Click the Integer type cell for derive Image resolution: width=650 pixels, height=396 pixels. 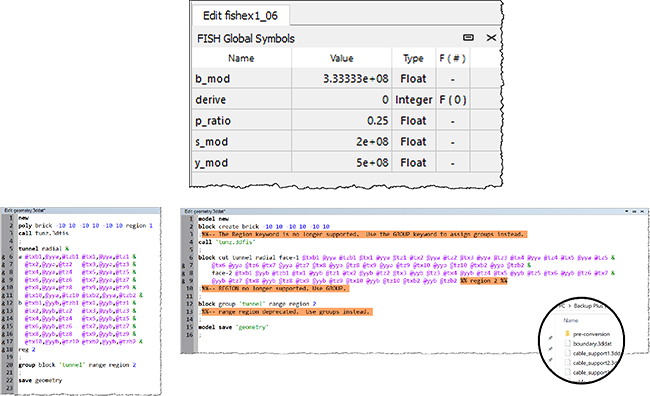[x=414, y=100]
